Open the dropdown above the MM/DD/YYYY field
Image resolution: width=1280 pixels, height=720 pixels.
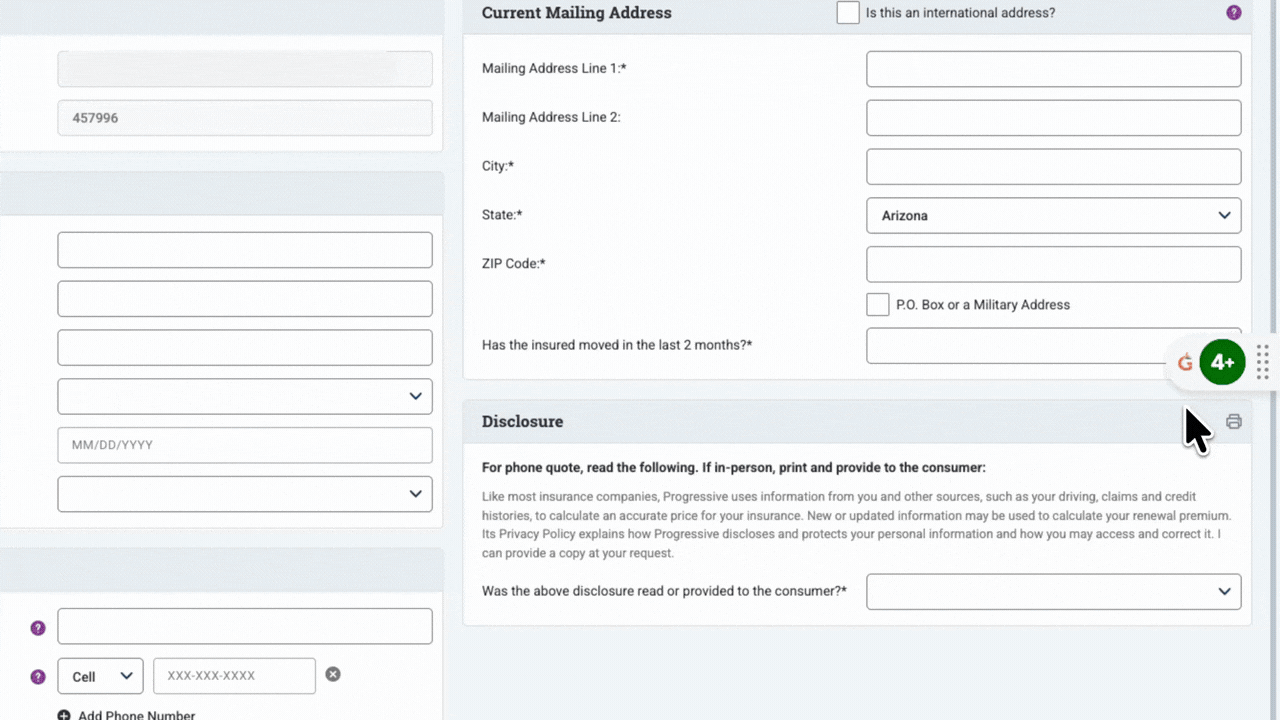pos(245,397)
